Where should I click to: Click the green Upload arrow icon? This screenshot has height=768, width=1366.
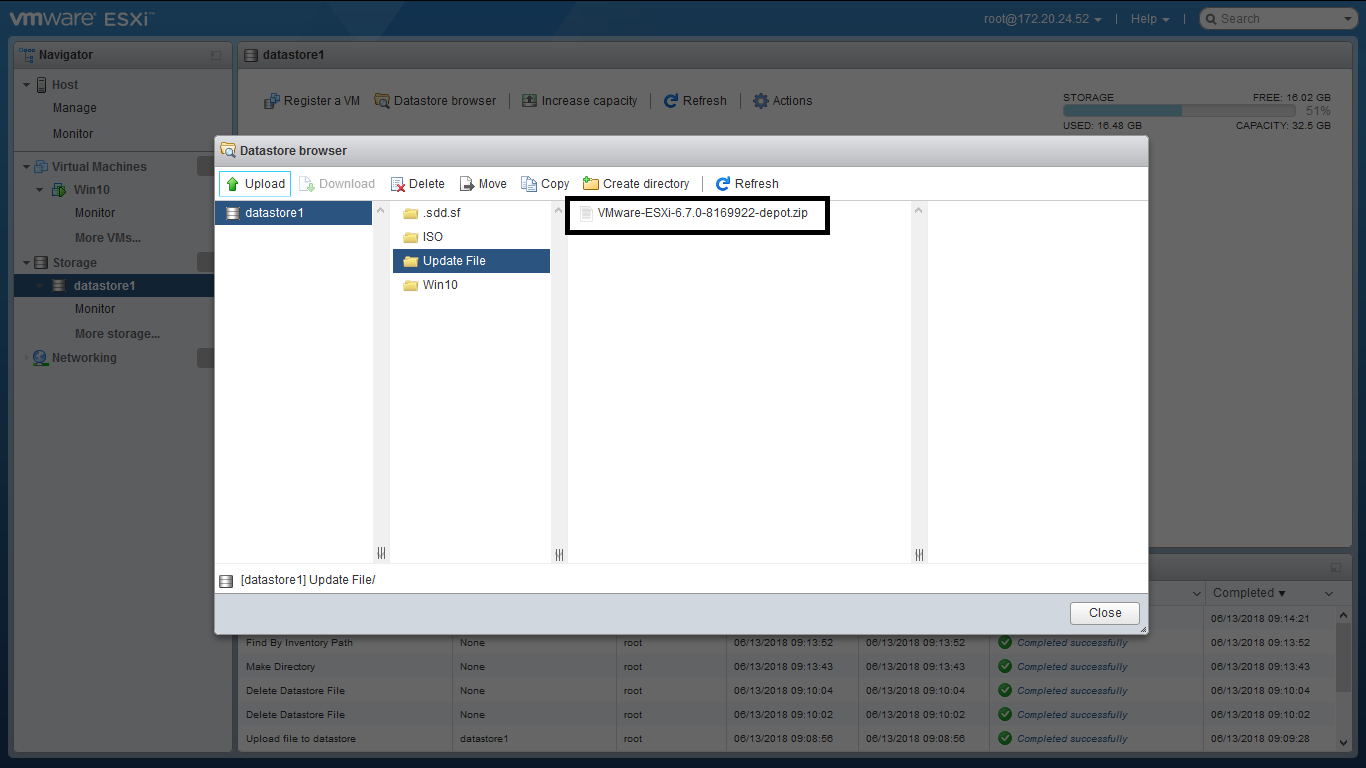(233, 184)
